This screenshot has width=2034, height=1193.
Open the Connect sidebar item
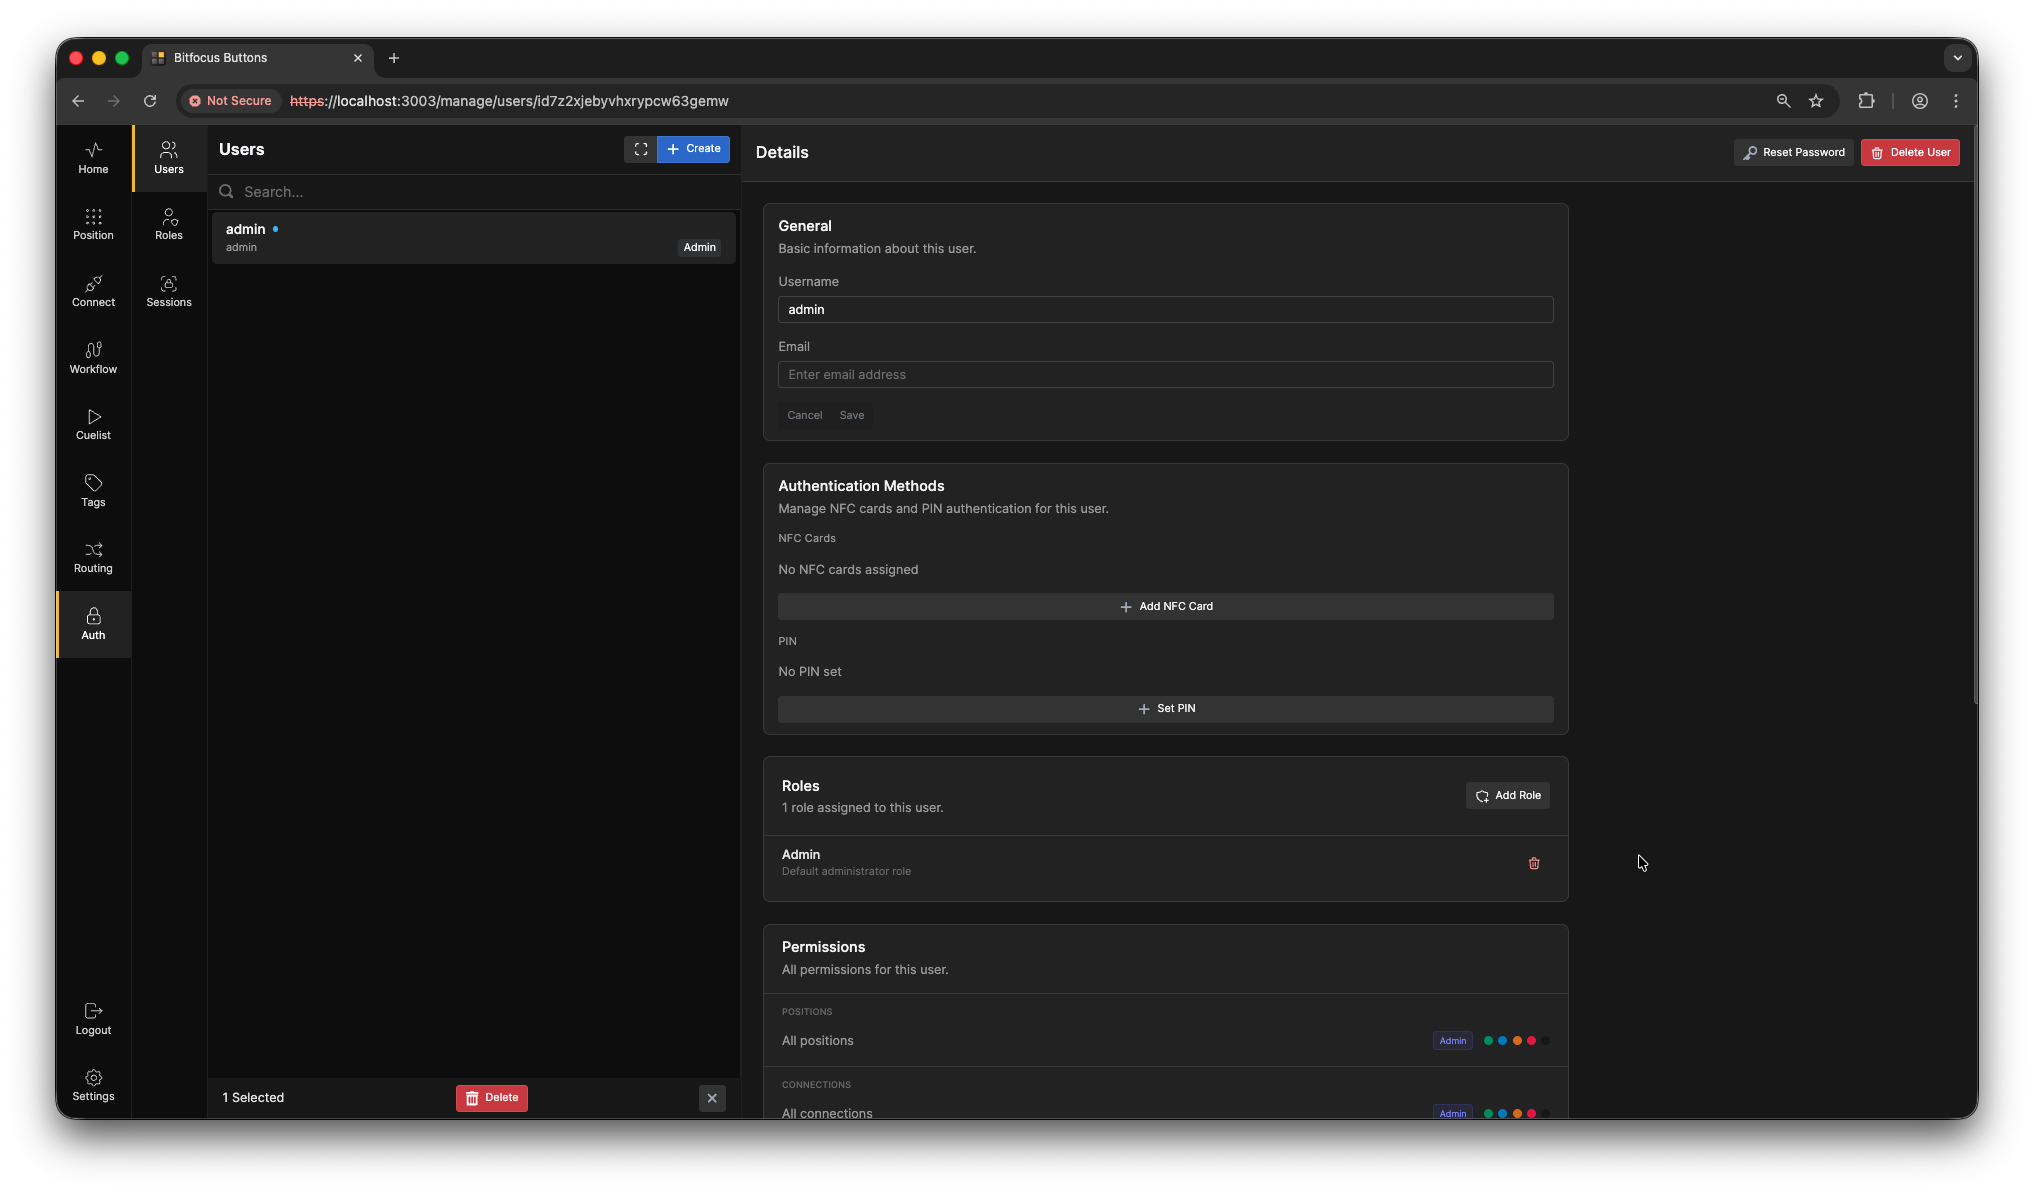93,291
